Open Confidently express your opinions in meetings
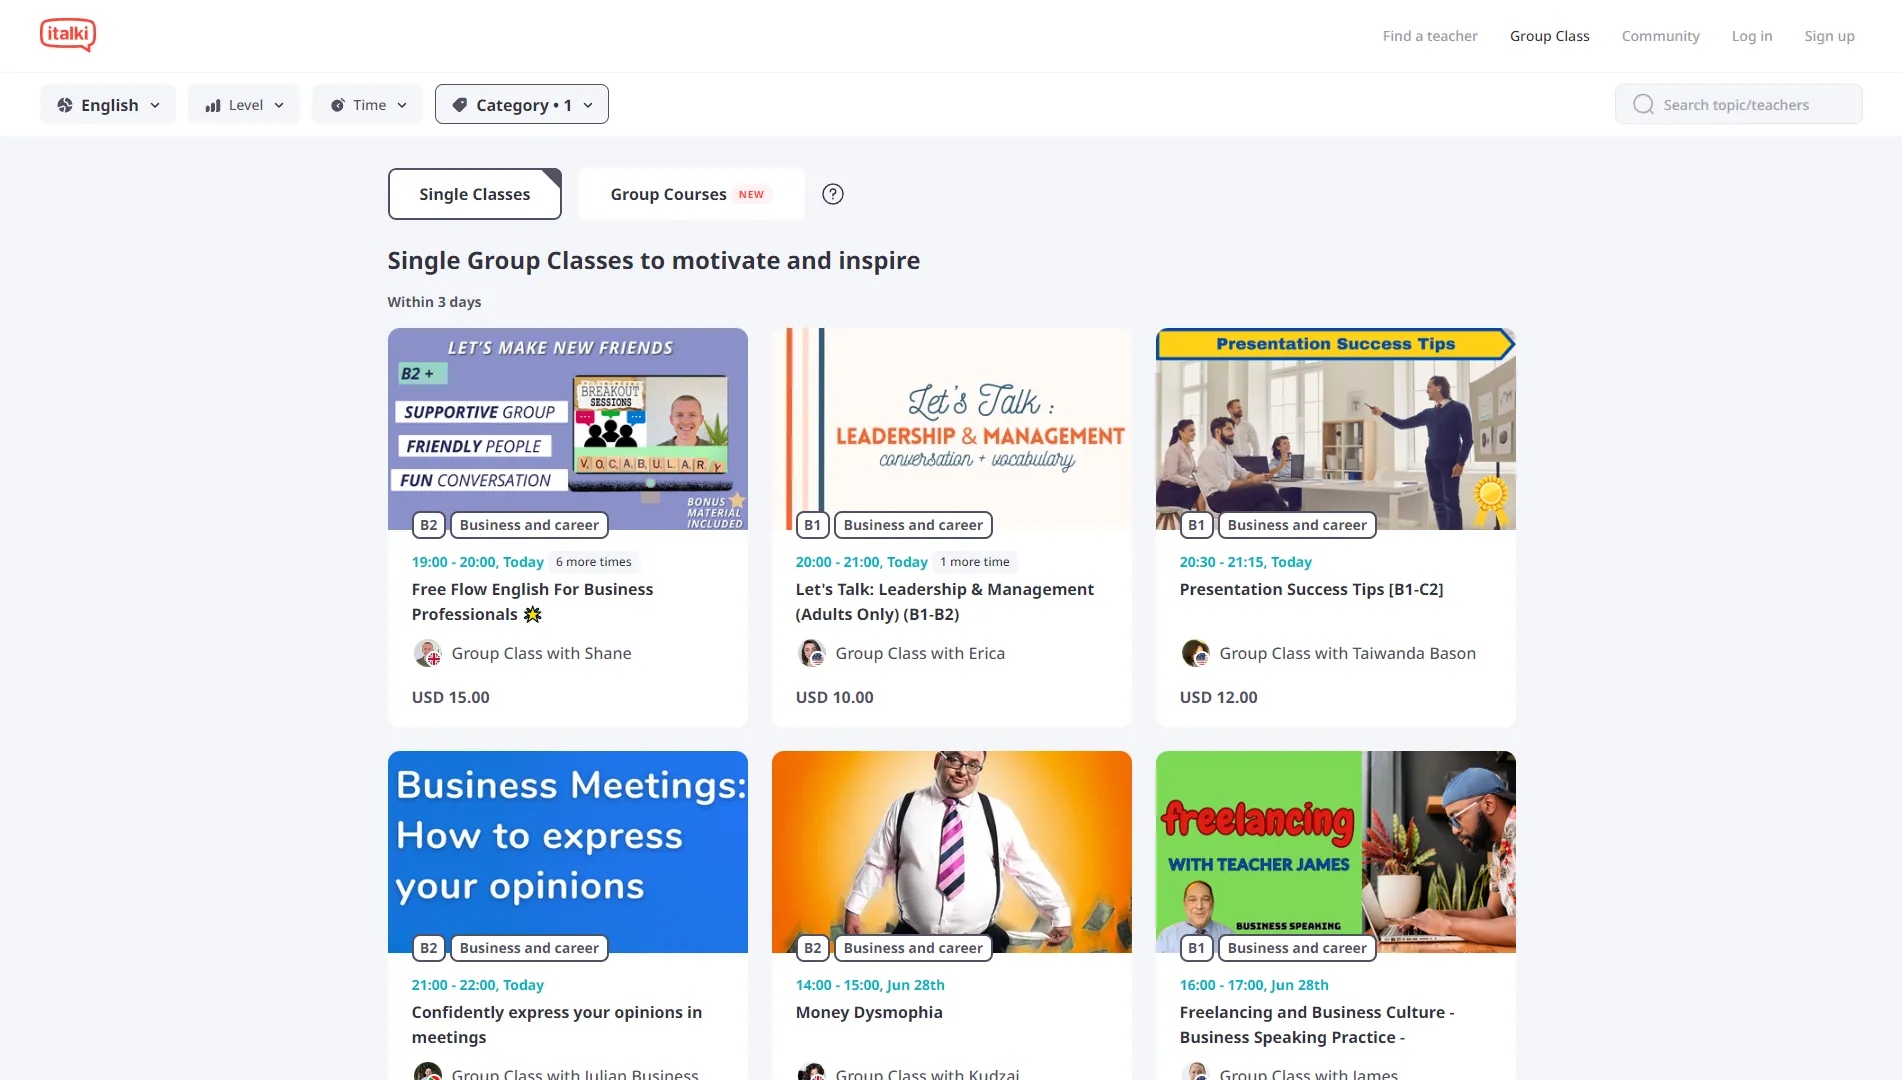The height and width of the screenshot is (1080, 1902). tap(557, 1025)
